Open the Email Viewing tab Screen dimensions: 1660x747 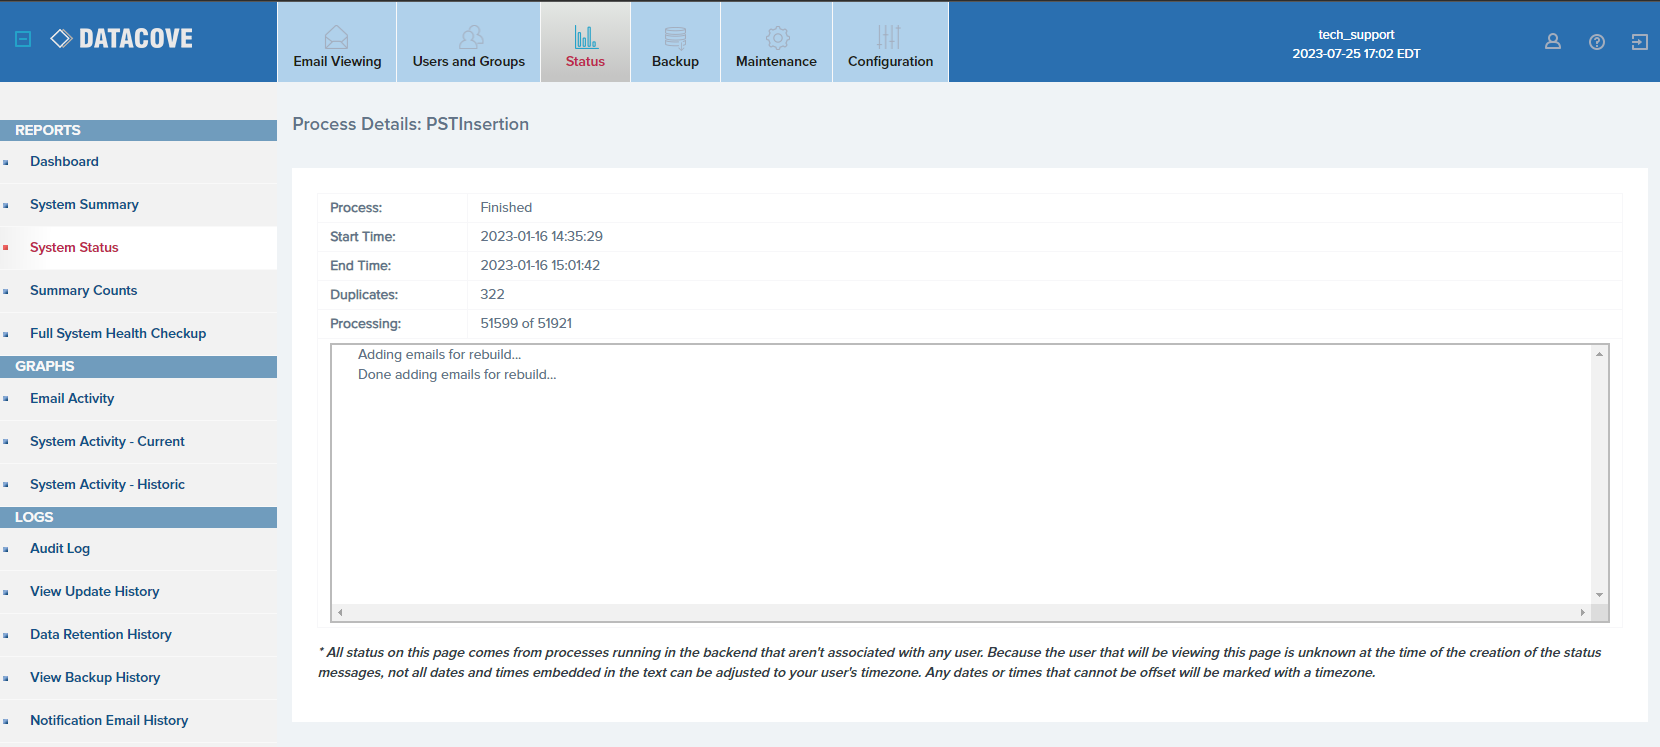(337, 42)
